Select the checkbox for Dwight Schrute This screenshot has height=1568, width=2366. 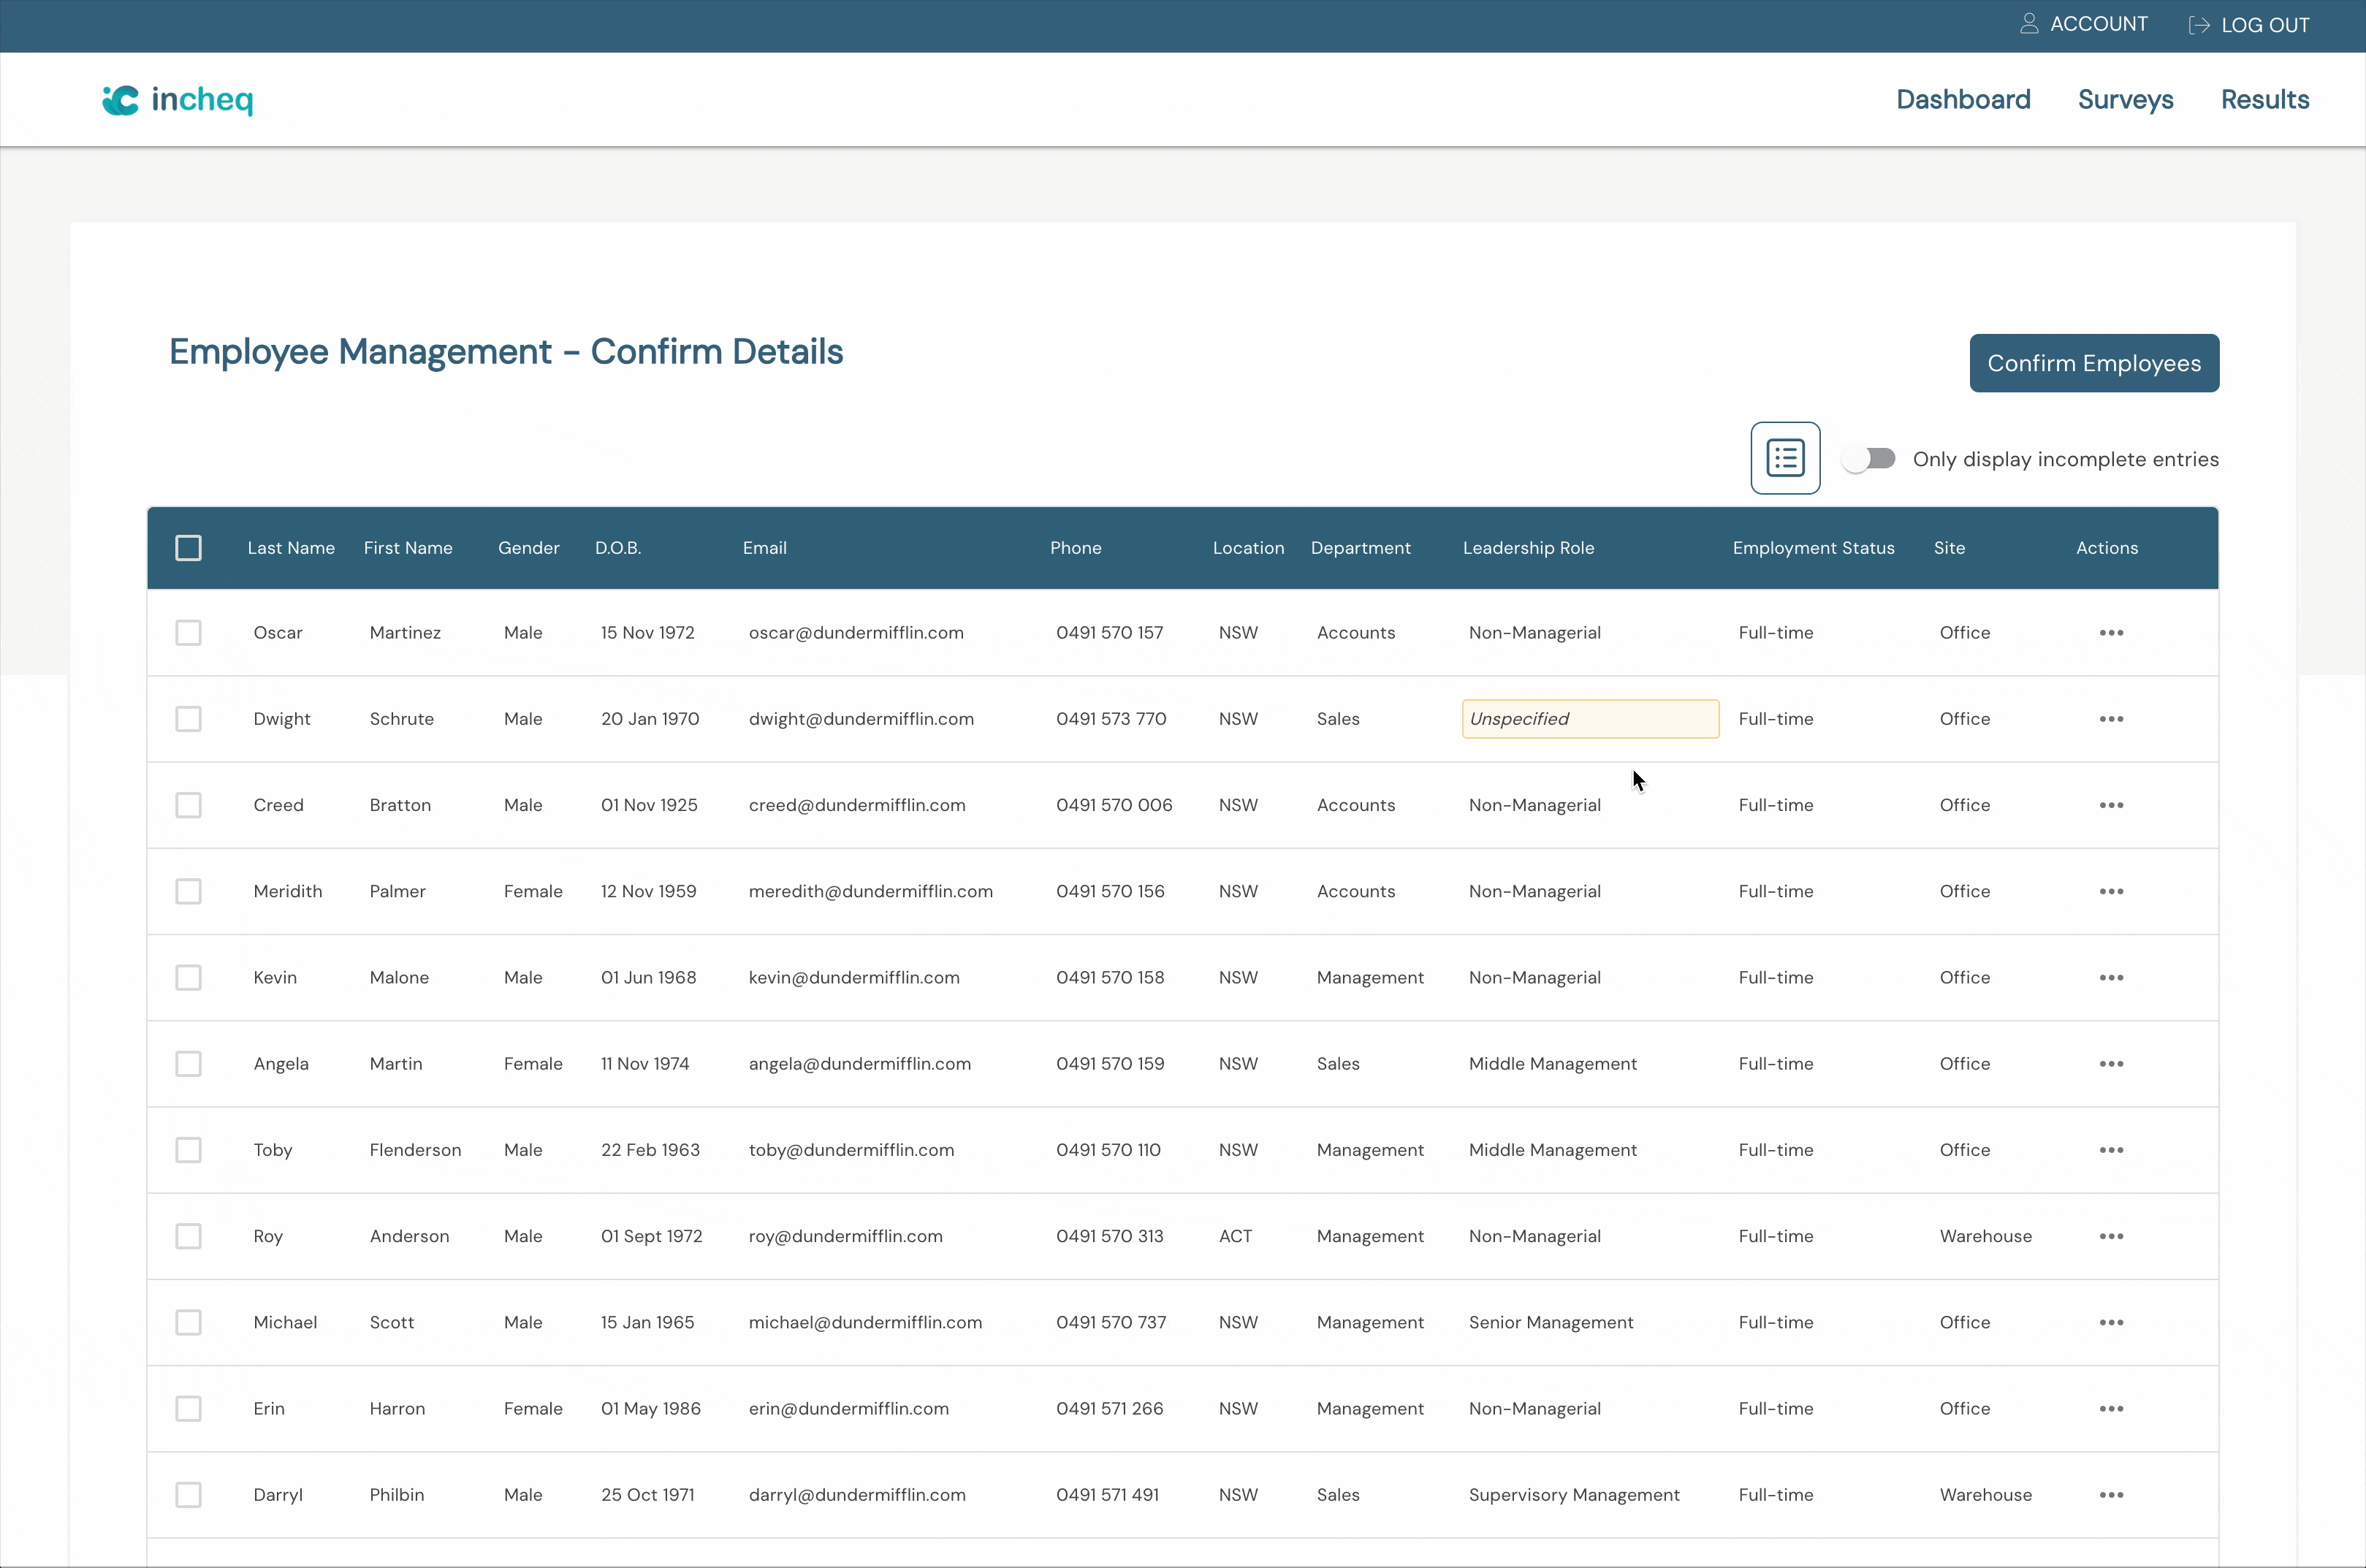(x=188, y=719)
